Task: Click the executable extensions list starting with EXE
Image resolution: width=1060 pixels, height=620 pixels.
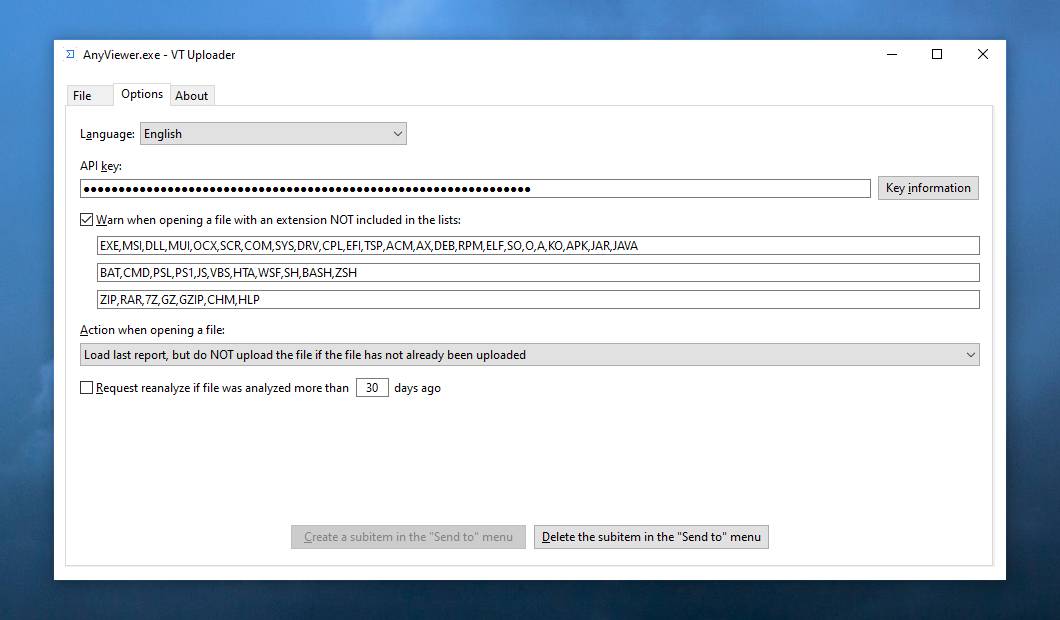Action: pyautogui.click(x=538, y=245)
